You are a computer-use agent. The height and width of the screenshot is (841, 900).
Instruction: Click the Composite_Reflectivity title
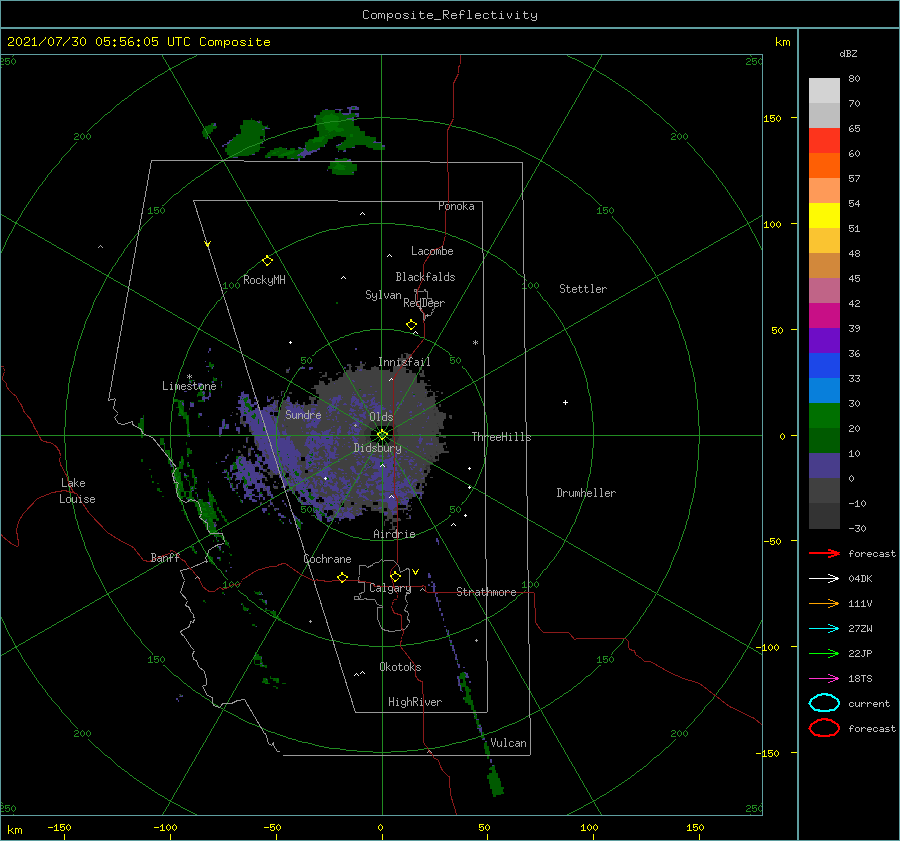pyautogui.click(x=450, y=15)
